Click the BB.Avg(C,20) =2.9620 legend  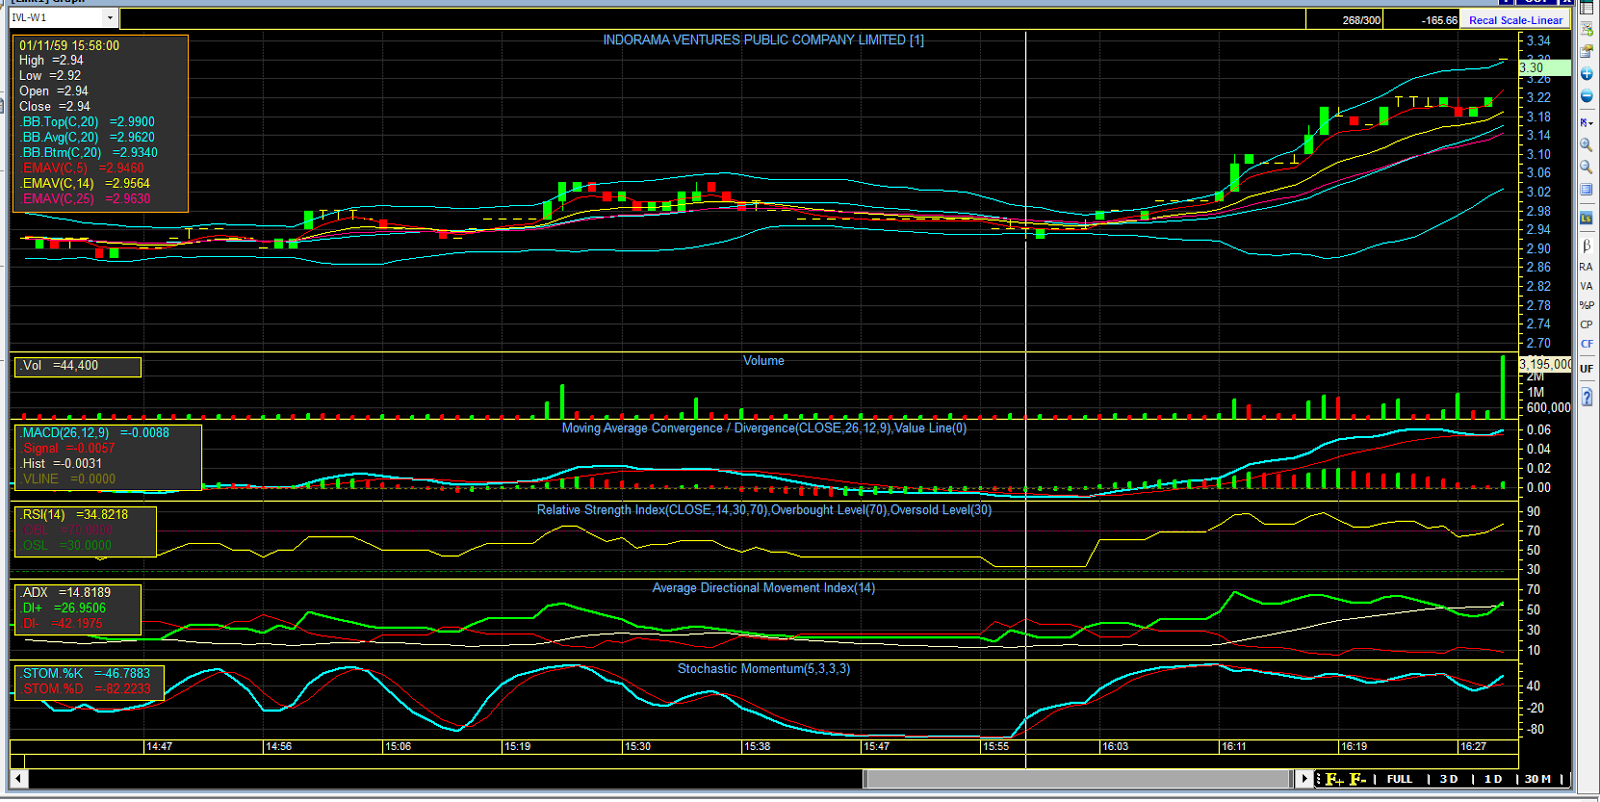click(x=88, y=137)
